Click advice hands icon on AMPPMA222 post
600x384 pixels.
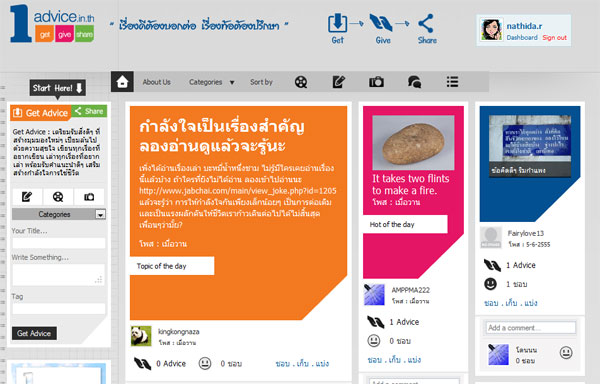click(375, 322)
